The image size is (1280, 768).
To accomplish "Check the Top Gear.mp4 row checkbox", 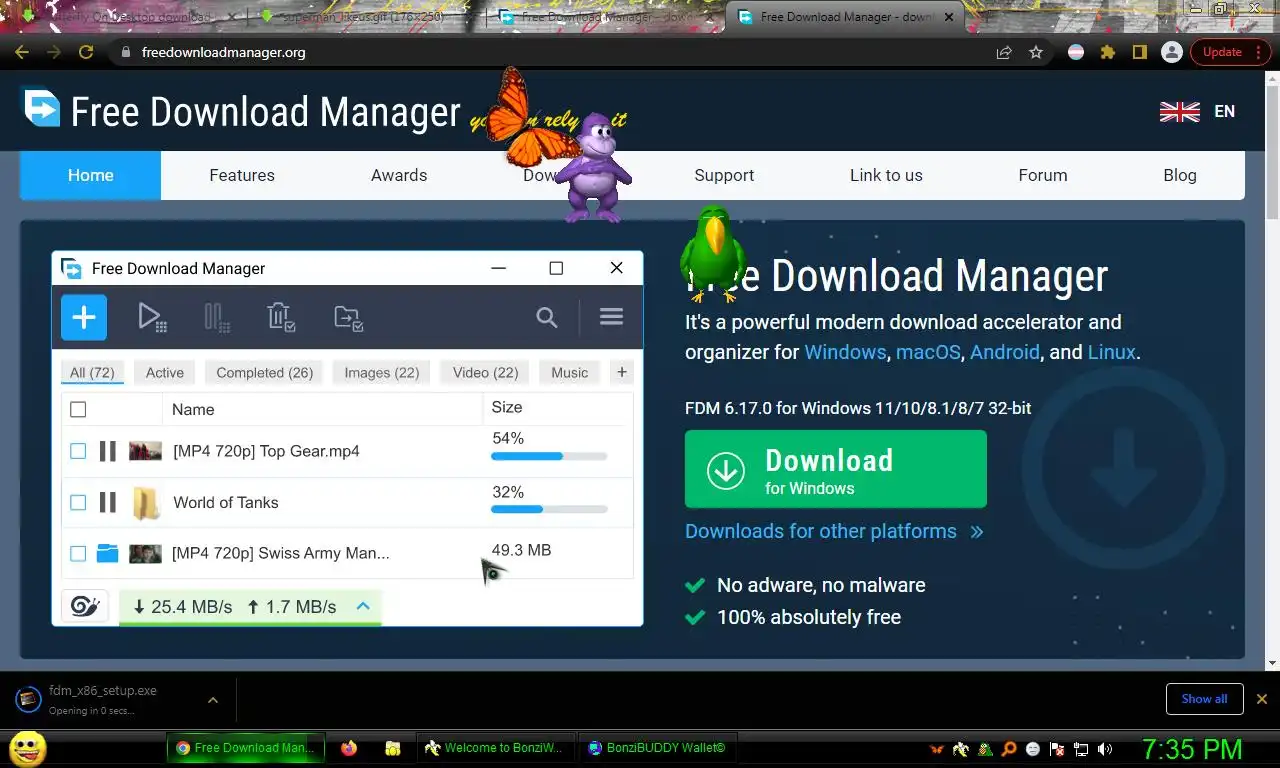I will click(78, 451).
